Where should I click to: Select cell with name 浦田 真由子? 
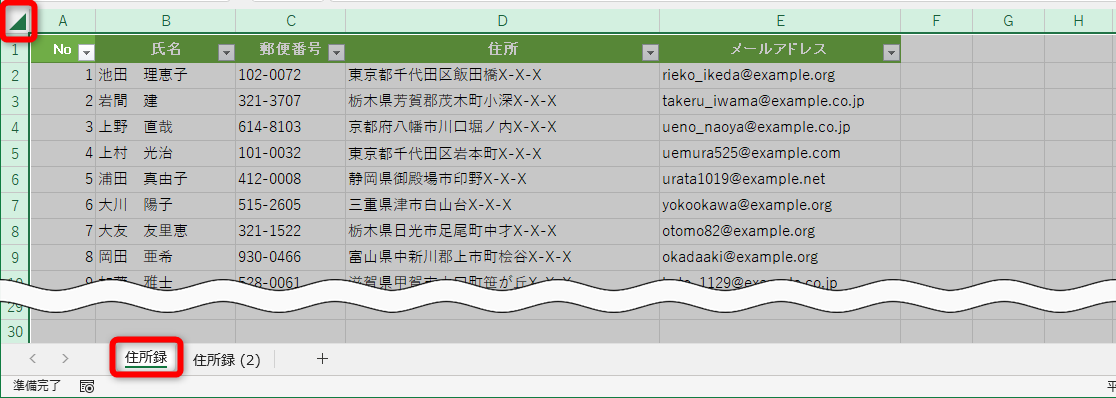tap(166, 179)
